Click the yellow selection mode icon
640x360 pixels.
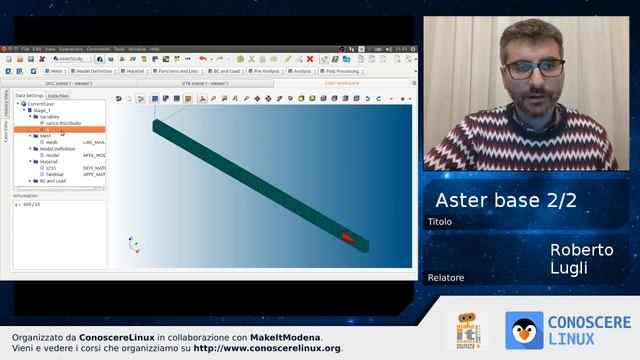(x=188, y=98)
